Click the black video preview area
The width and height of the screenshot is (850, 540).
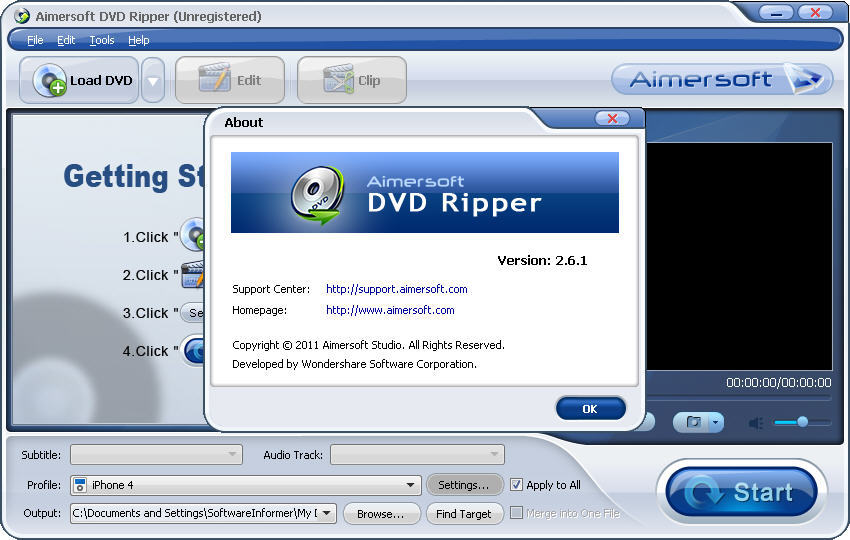tap(739, 256)
